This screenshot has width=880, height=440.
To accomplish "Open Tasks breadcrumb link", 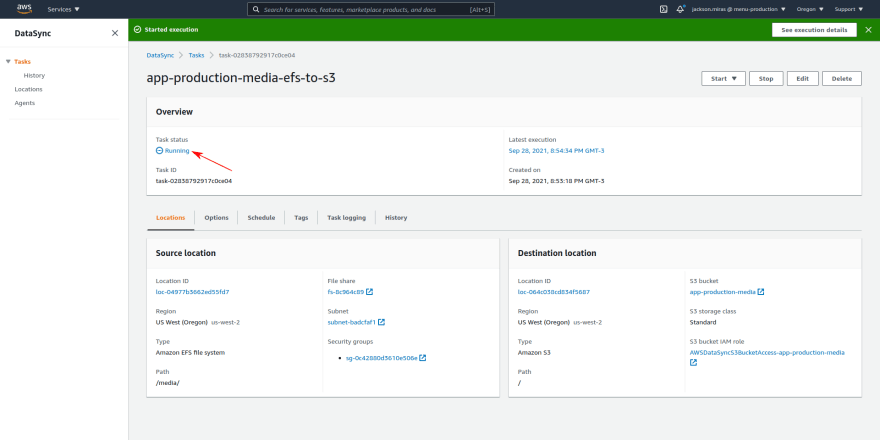I will click(x=196, y=56).
